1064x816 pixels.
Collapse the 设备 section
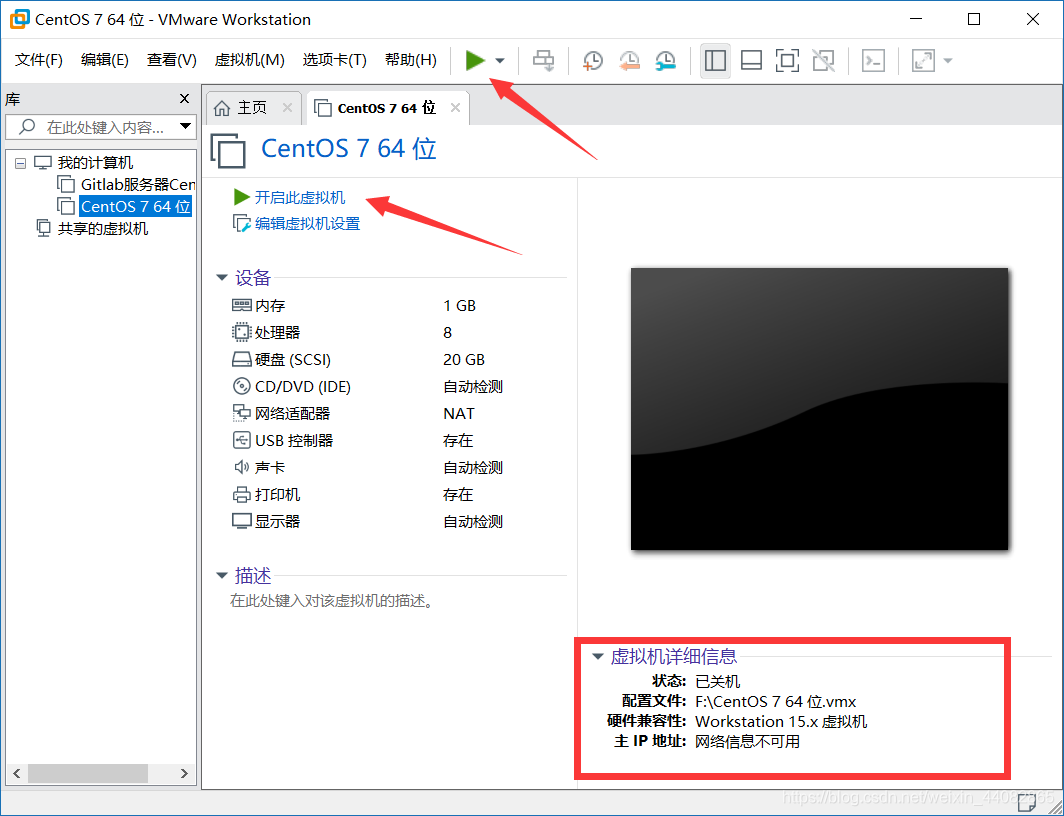[221, 277]
